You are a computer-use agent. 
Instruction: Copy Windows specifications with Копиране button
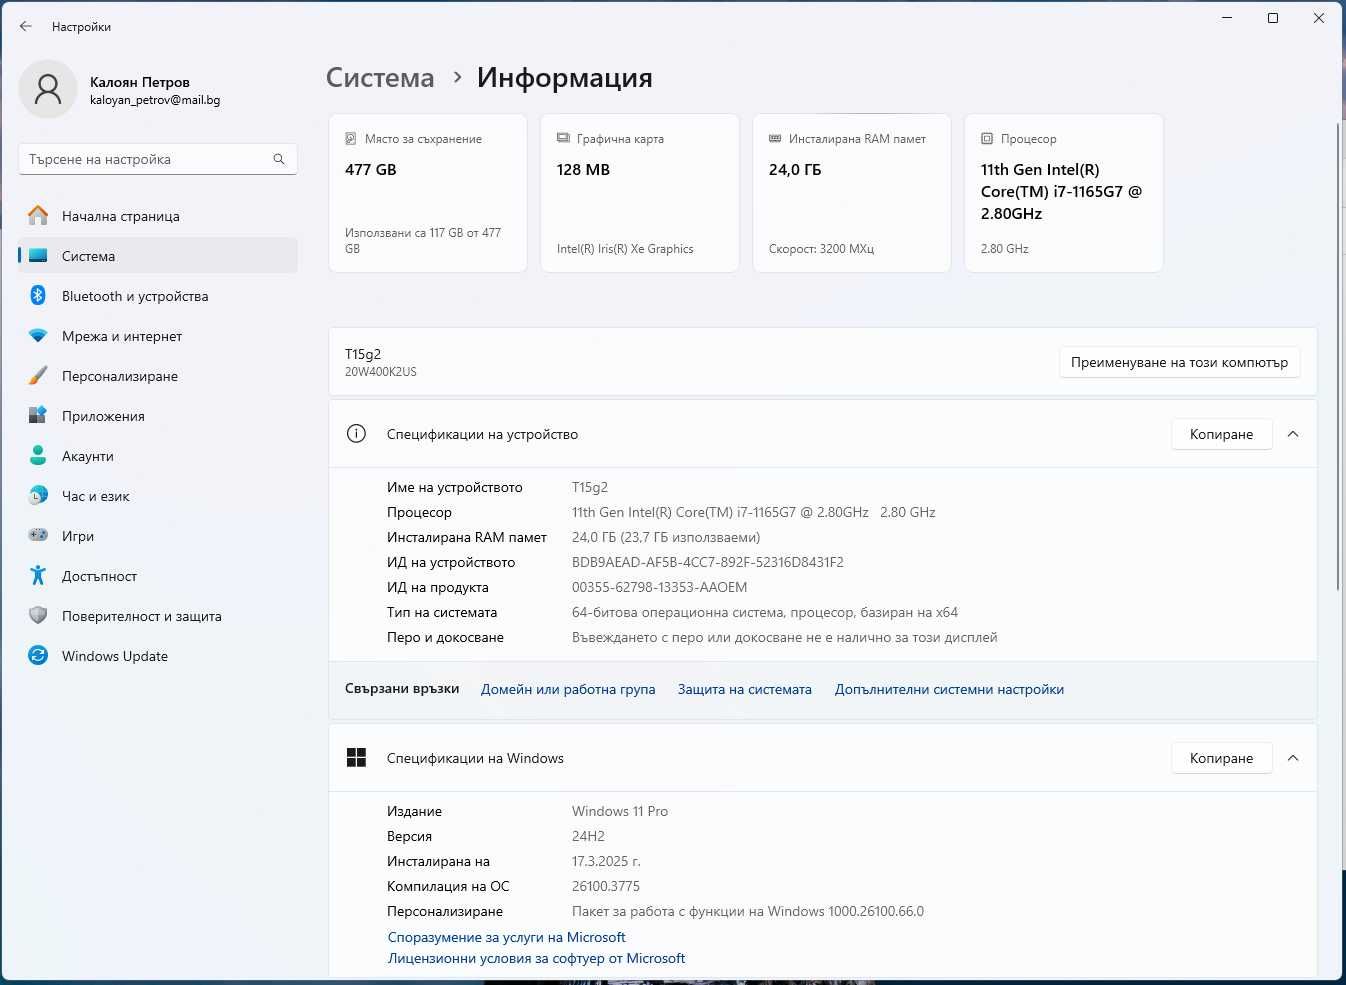(x=1221, y=758)
